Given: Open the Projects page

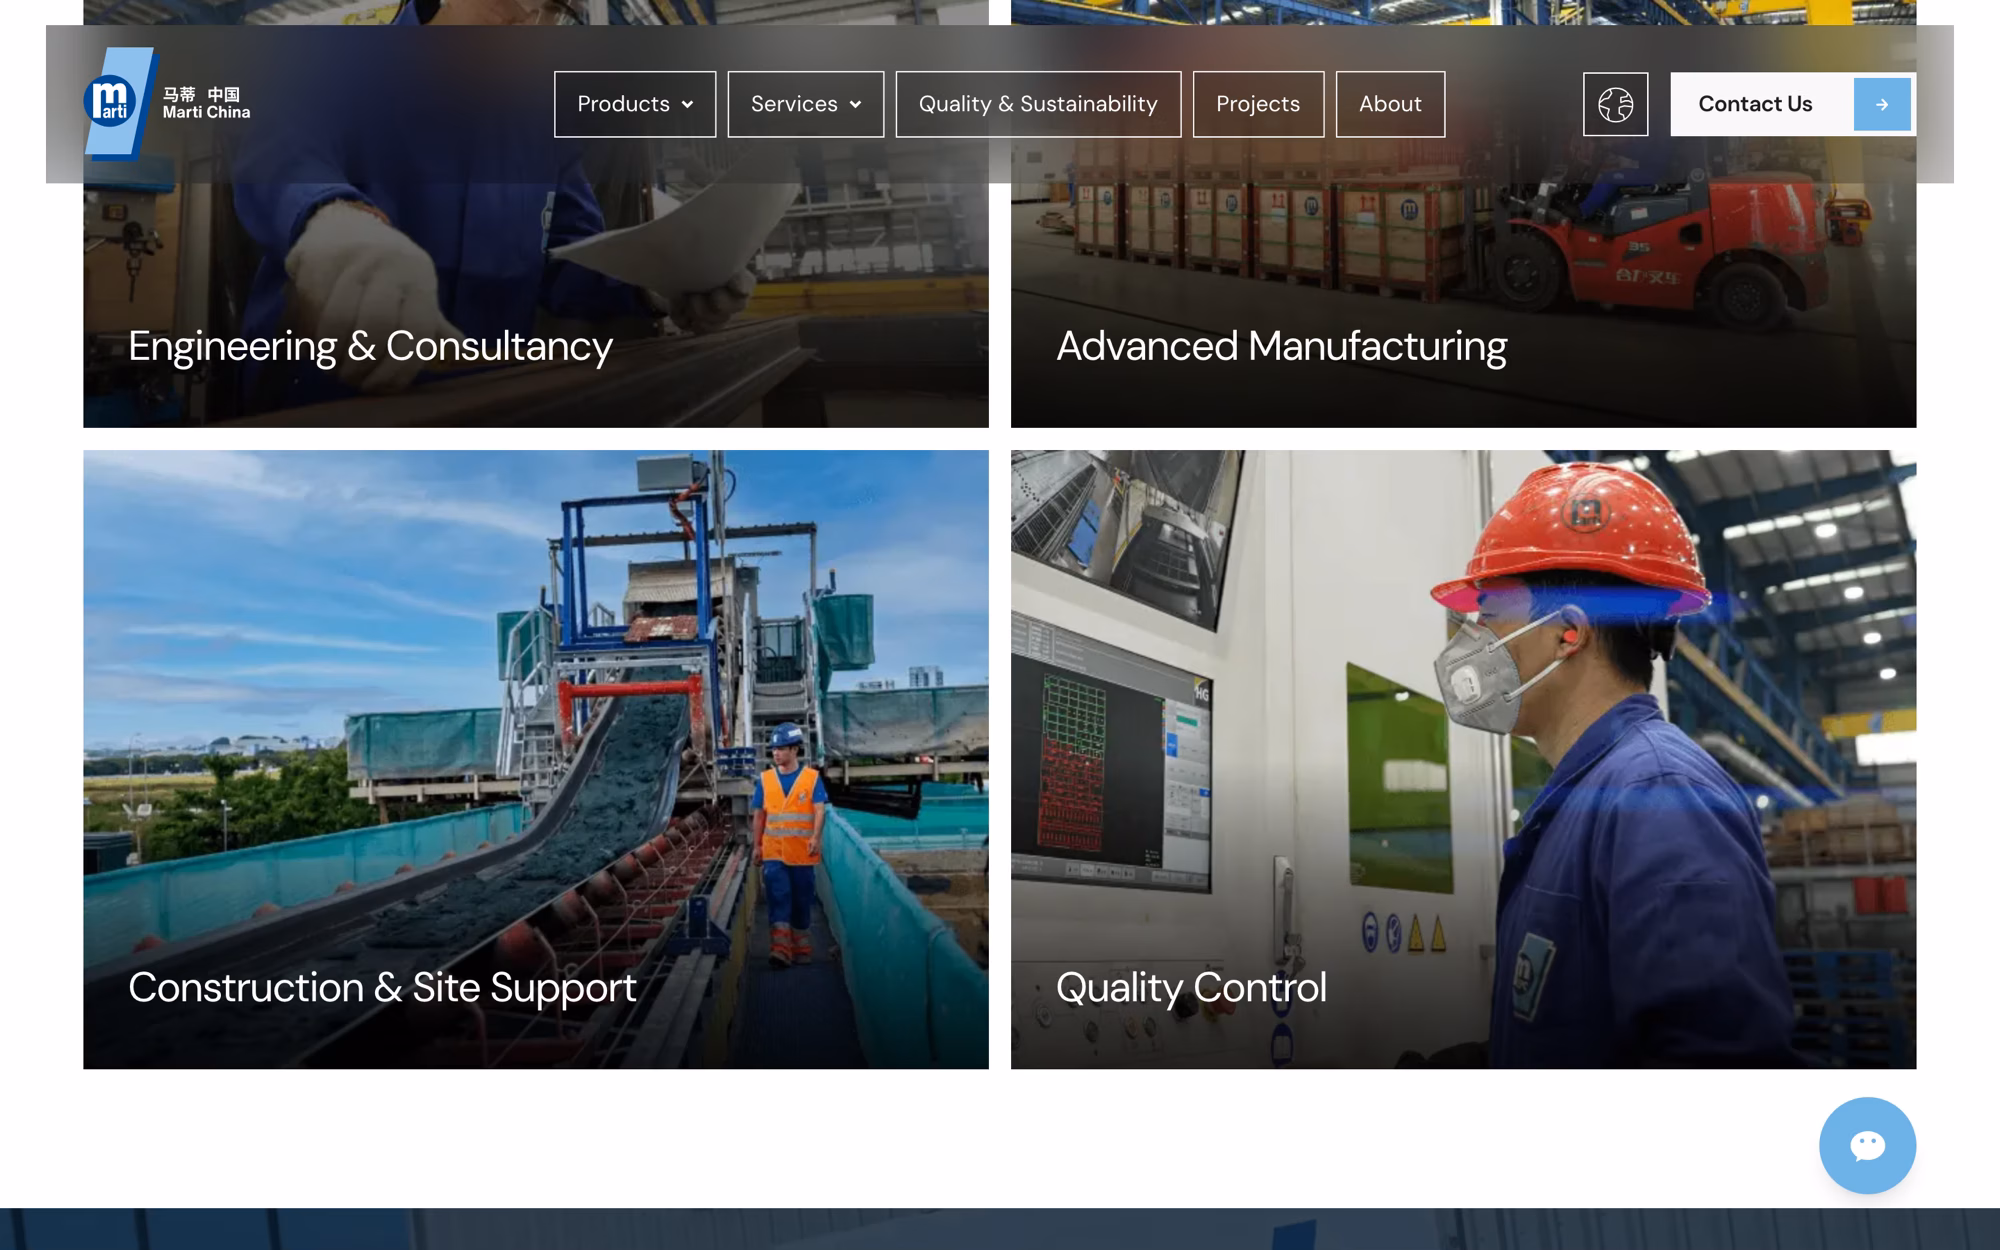Looking at the screenshot, I should click(1258, 104).
